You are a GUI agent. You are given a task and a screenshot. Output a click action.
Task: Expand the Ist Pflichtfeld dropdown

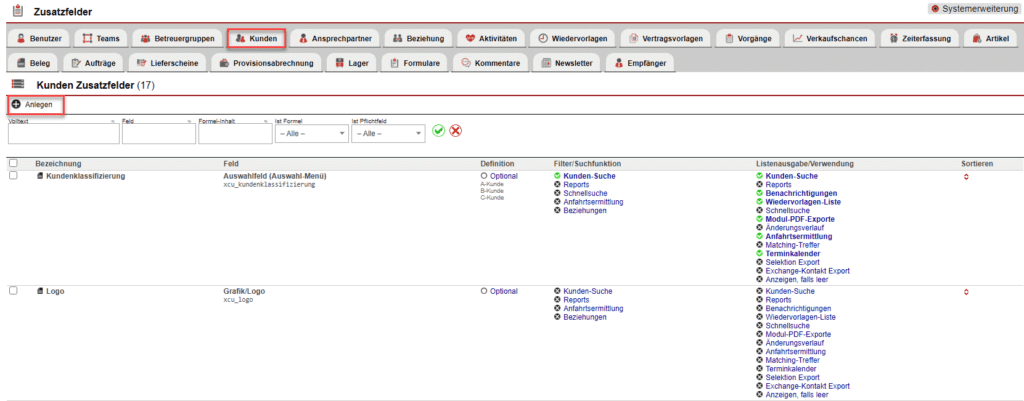coord(388,133)
